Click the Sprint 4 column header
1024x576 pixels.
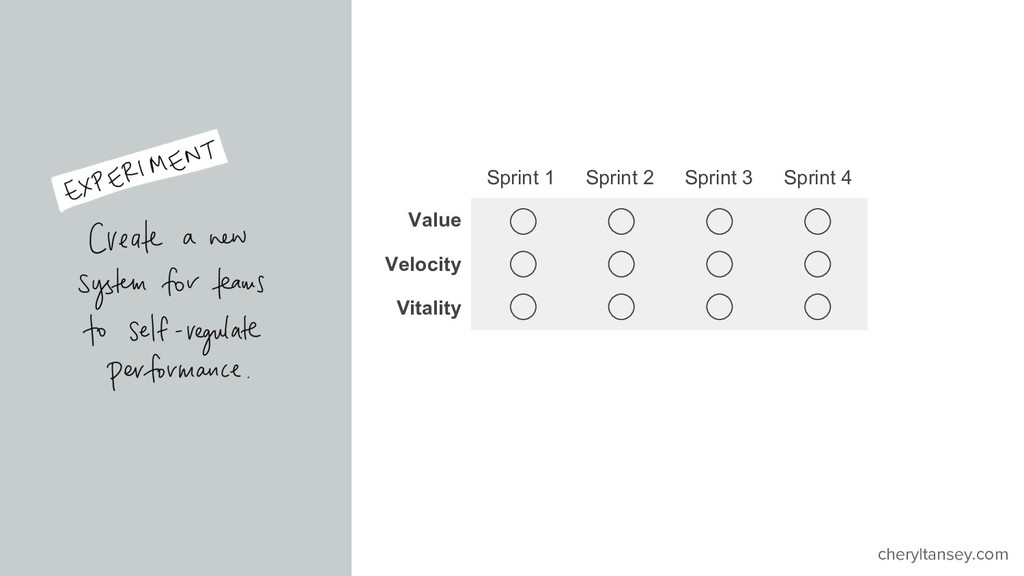tap(818, 178)
